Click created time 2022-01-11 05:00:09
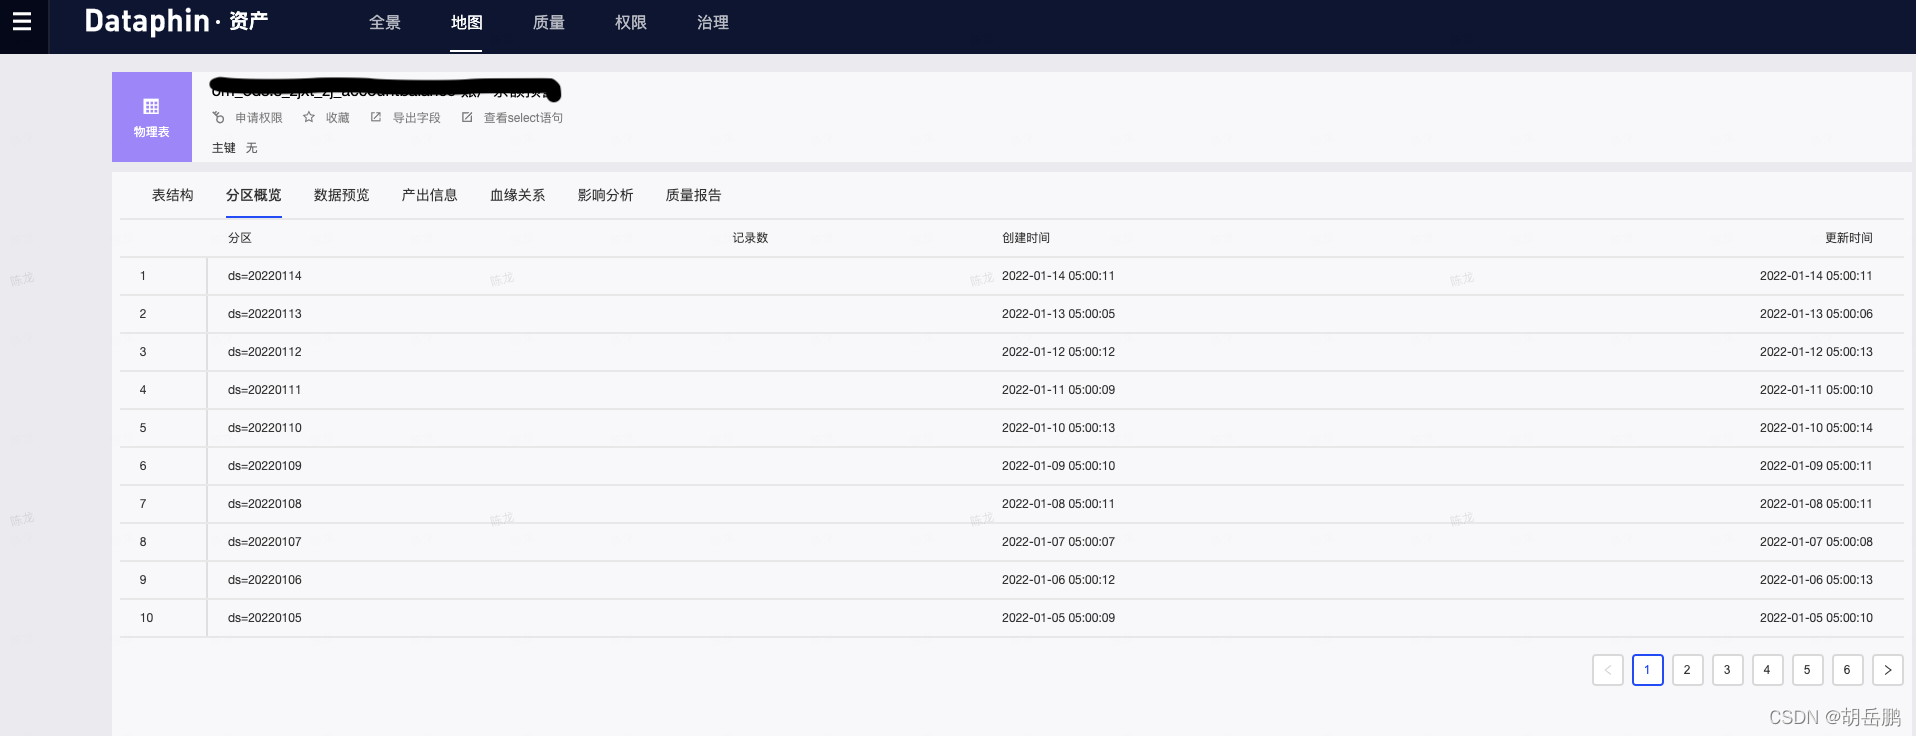 click(1058, 390)
